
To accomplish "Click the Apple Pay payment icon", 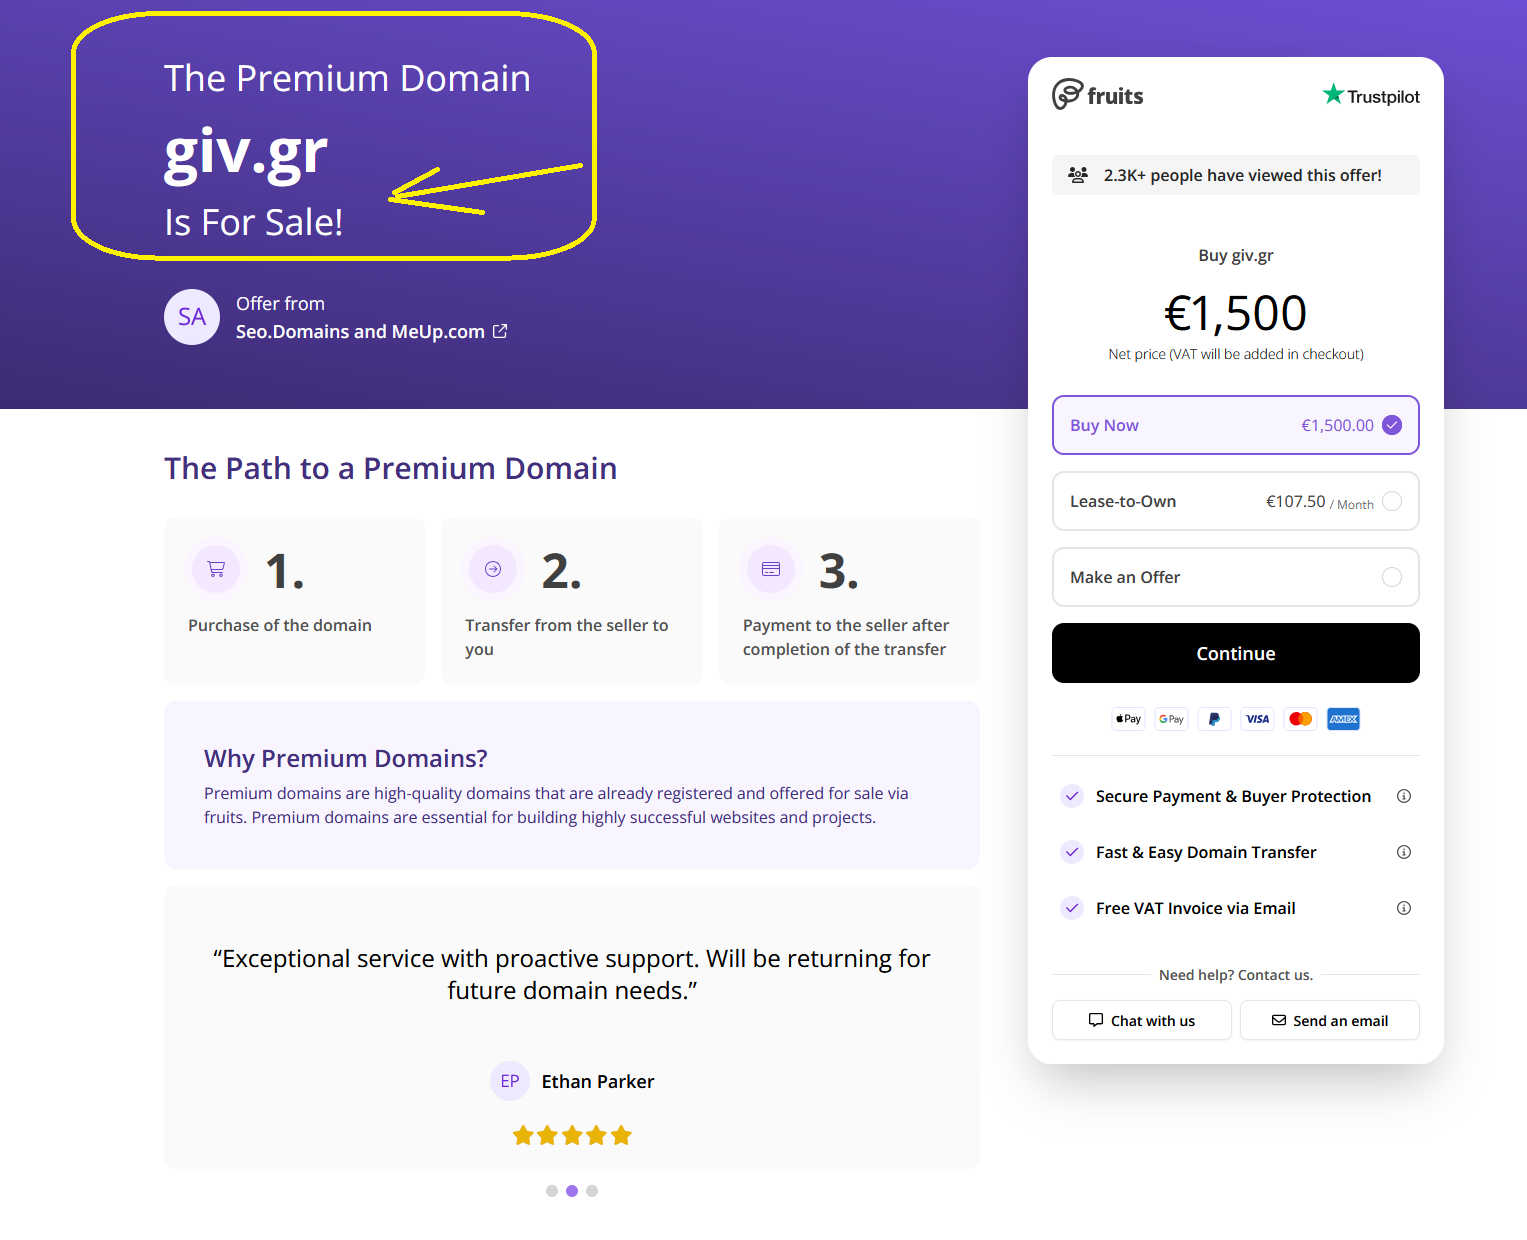I will coord(1128,719).
